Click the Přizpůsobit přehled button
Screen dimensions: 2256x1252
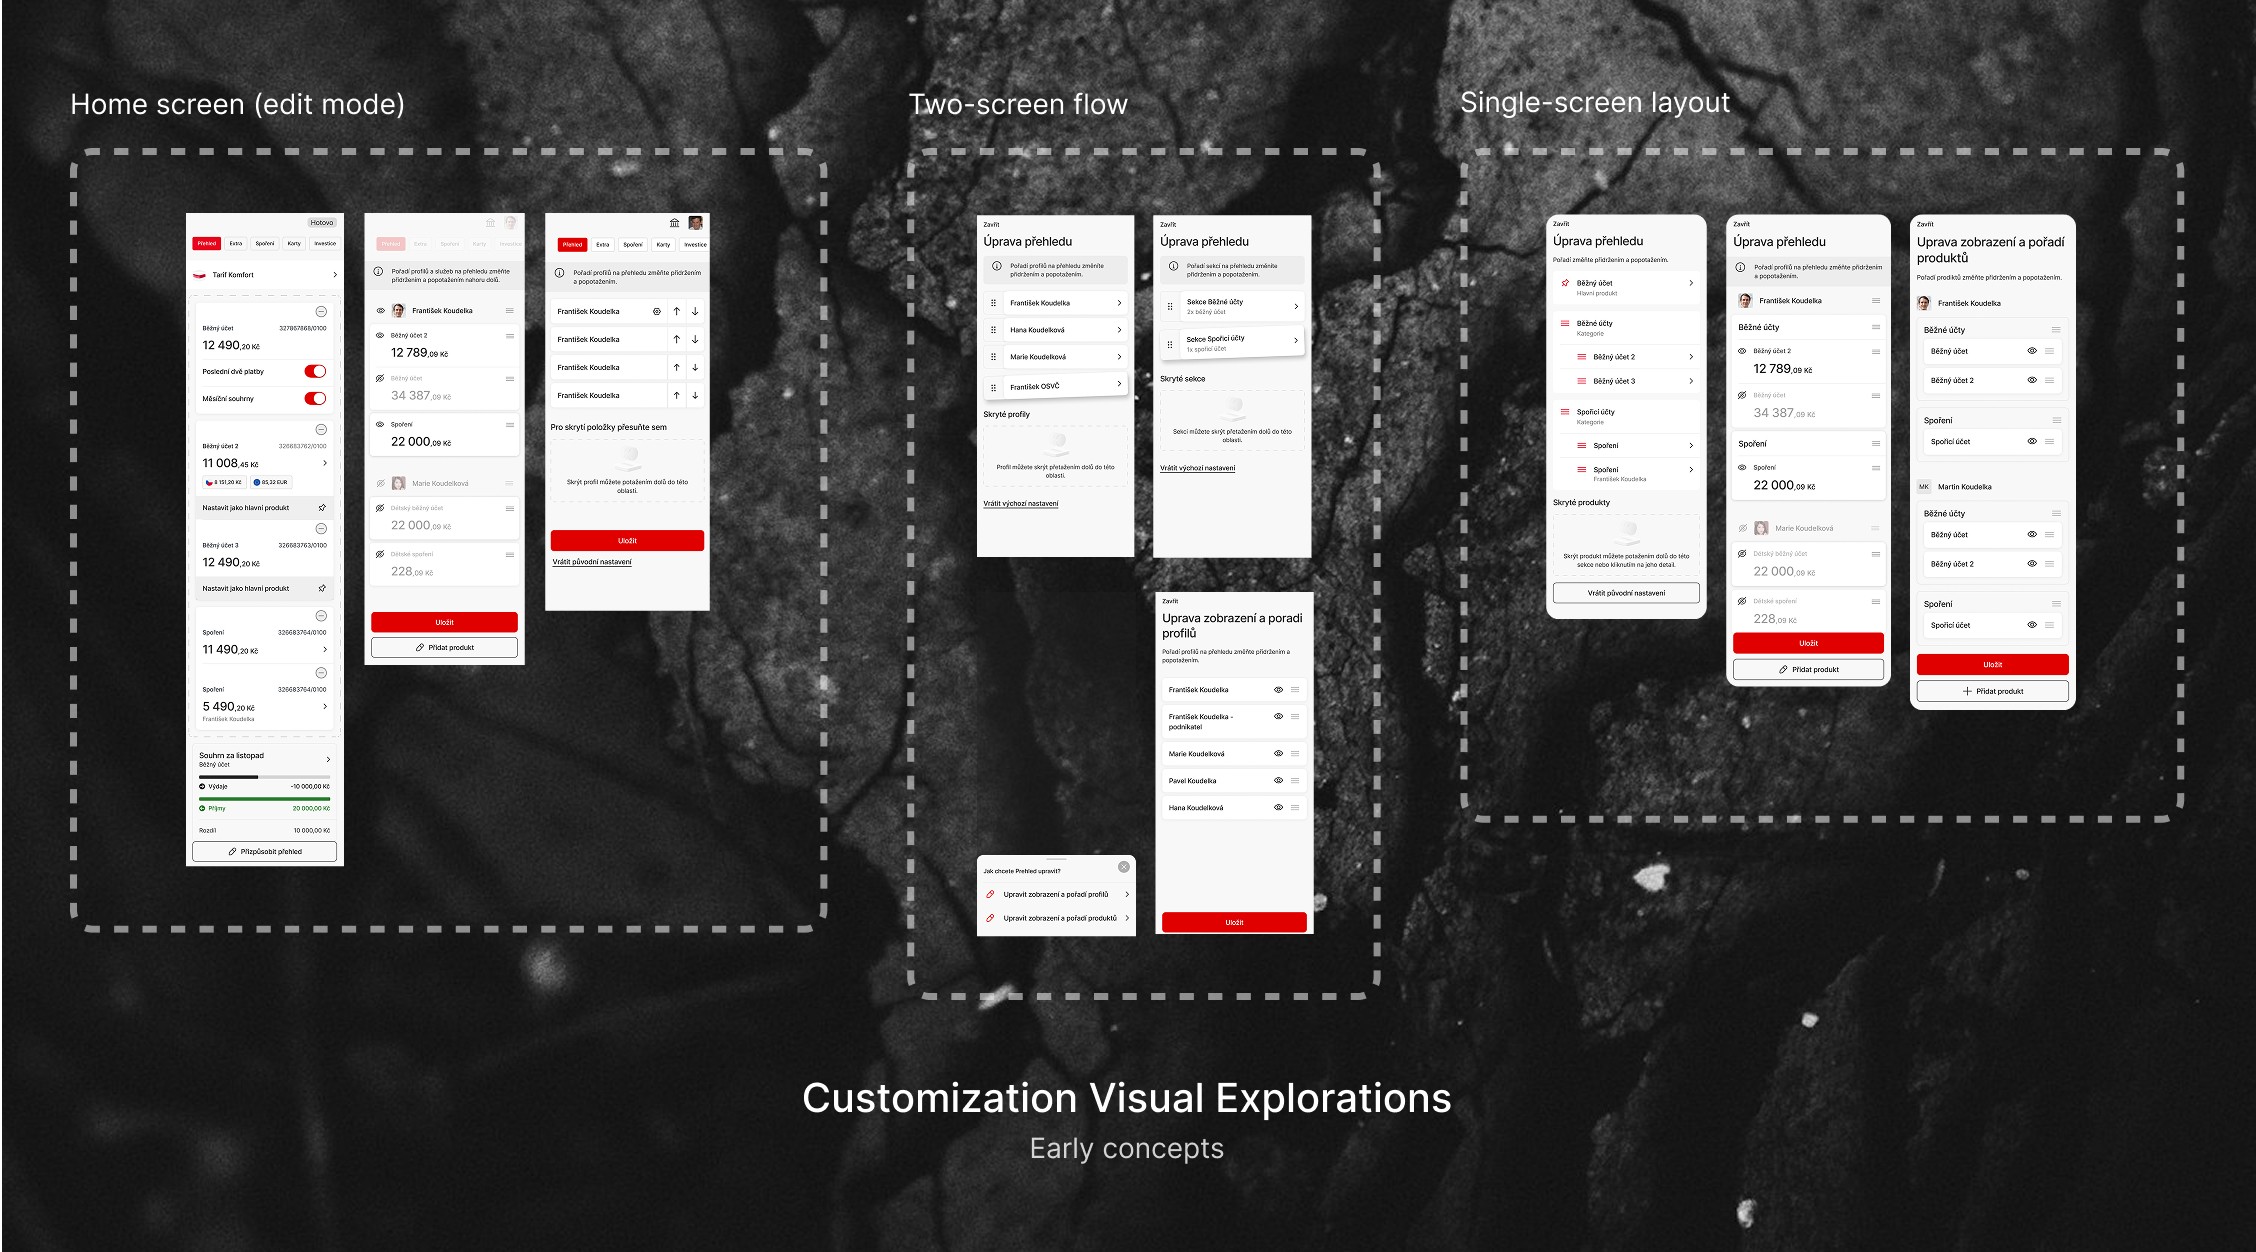pos(265,852)
